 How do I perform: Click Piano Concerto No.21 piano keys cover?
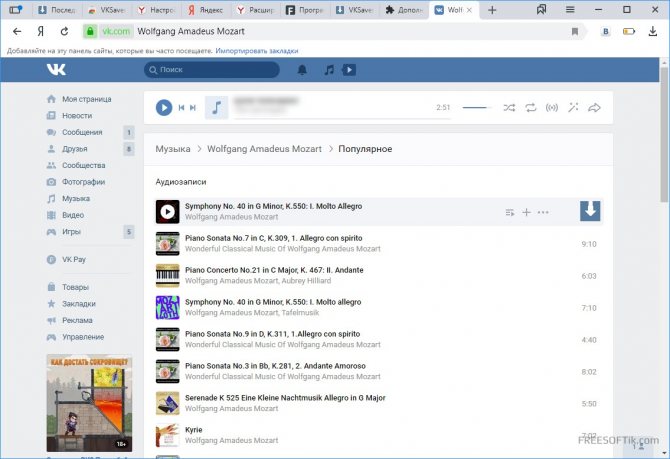click(168, 276)
